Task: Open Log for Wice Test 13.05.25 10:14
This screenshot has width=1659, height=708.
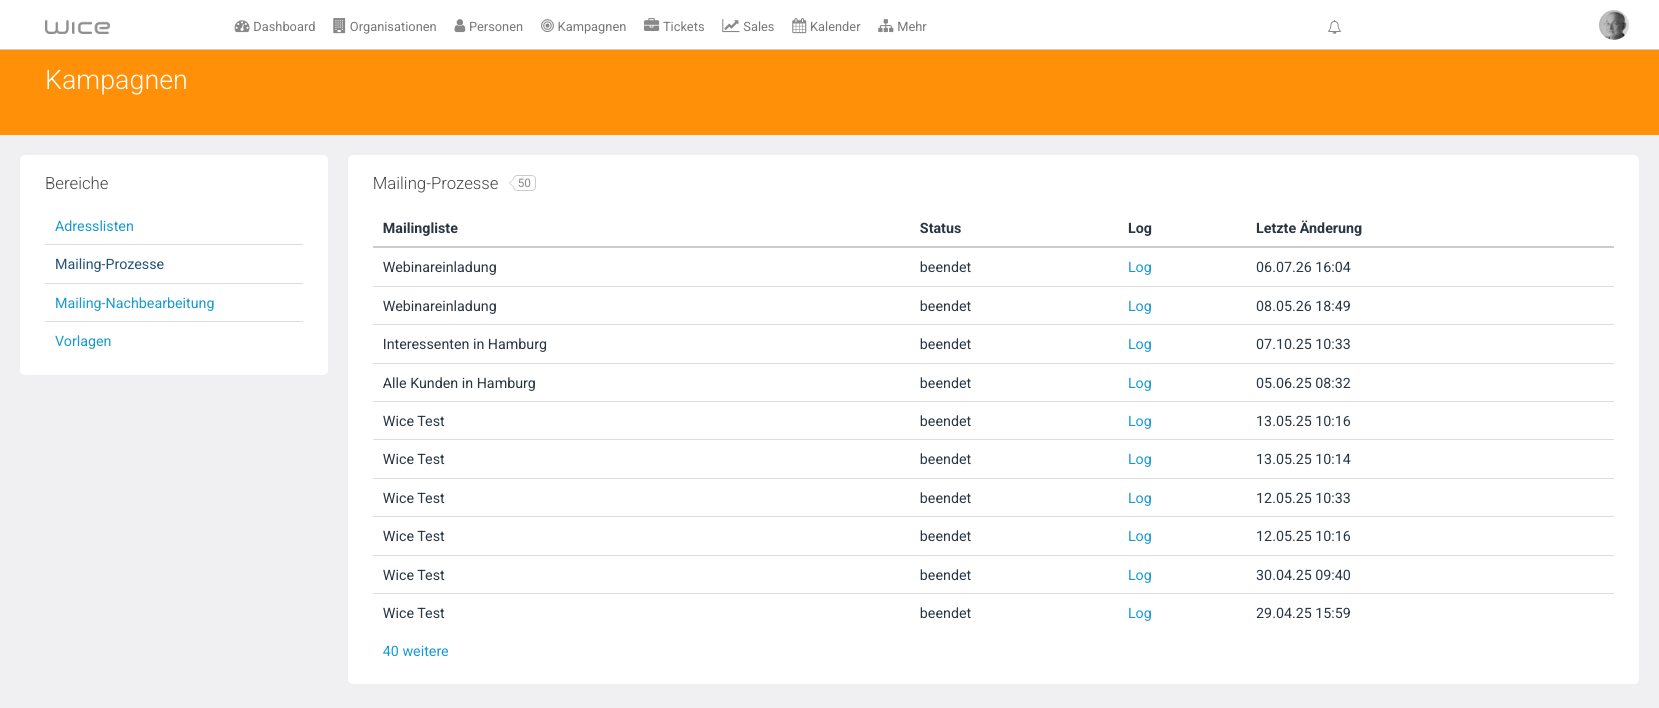Action: [1139, 459]
